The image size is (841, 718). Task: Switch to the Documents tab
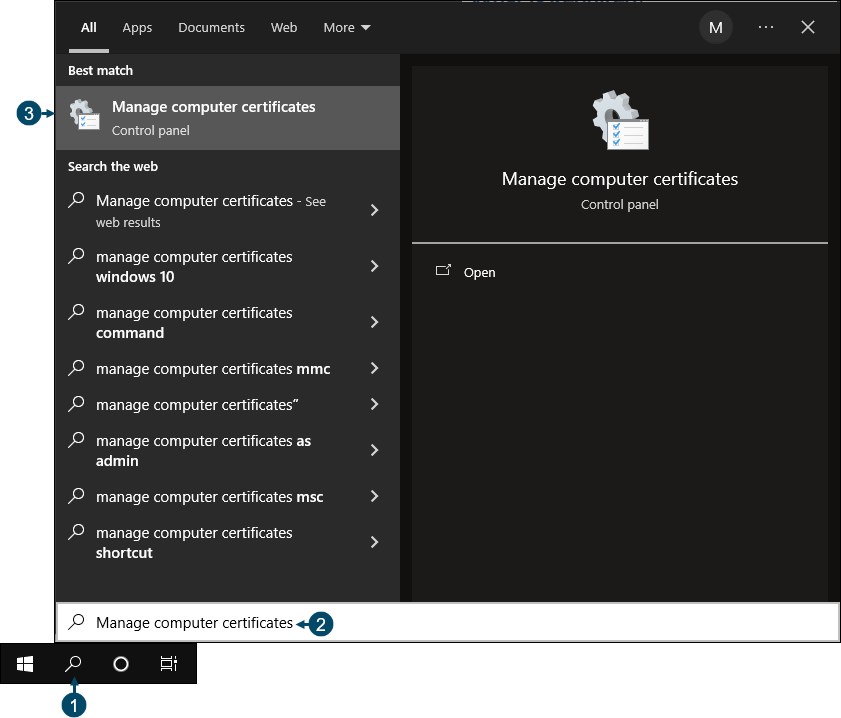pyautogui.click(x=211, y=27)
